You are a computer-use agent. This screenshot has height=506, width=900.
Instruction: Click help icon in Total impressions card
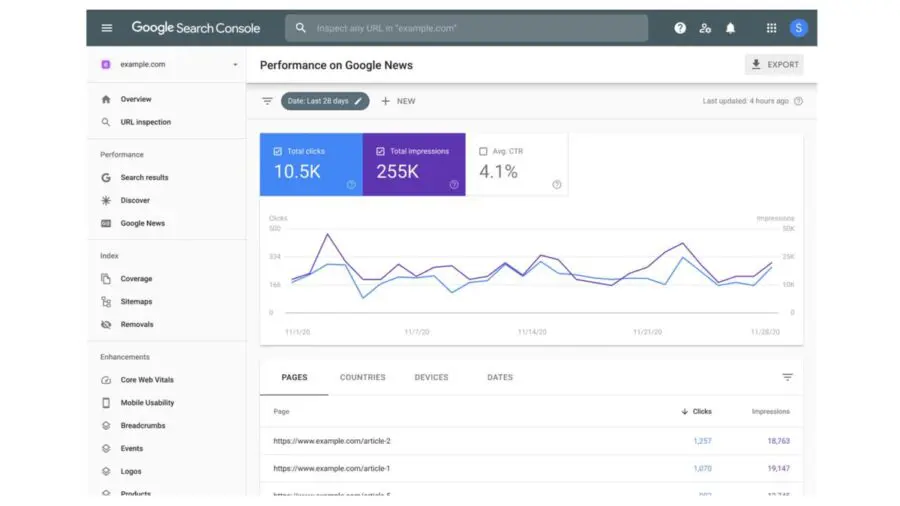(454, 185)
